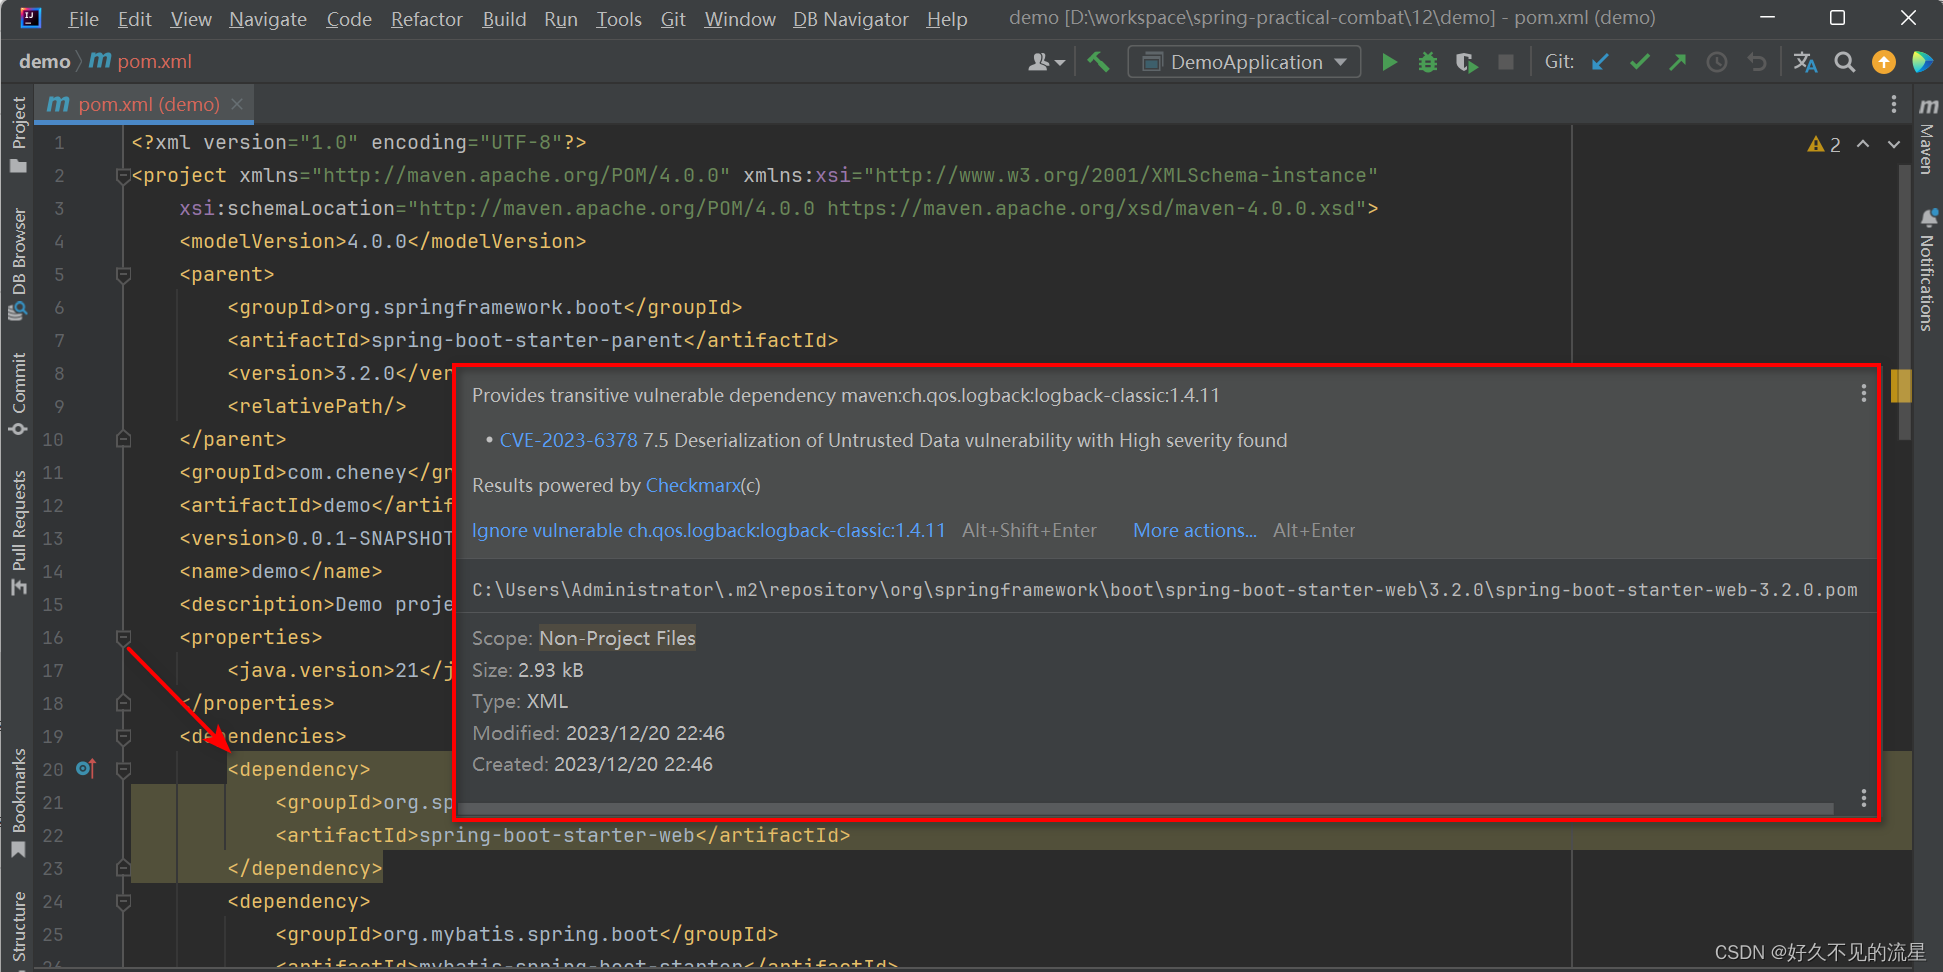Image resolution: width=1943 pixels, height=972 pixels.
Task: Click Ignore vulnerable logback-classic link
Action: click(x=708, y=530)
